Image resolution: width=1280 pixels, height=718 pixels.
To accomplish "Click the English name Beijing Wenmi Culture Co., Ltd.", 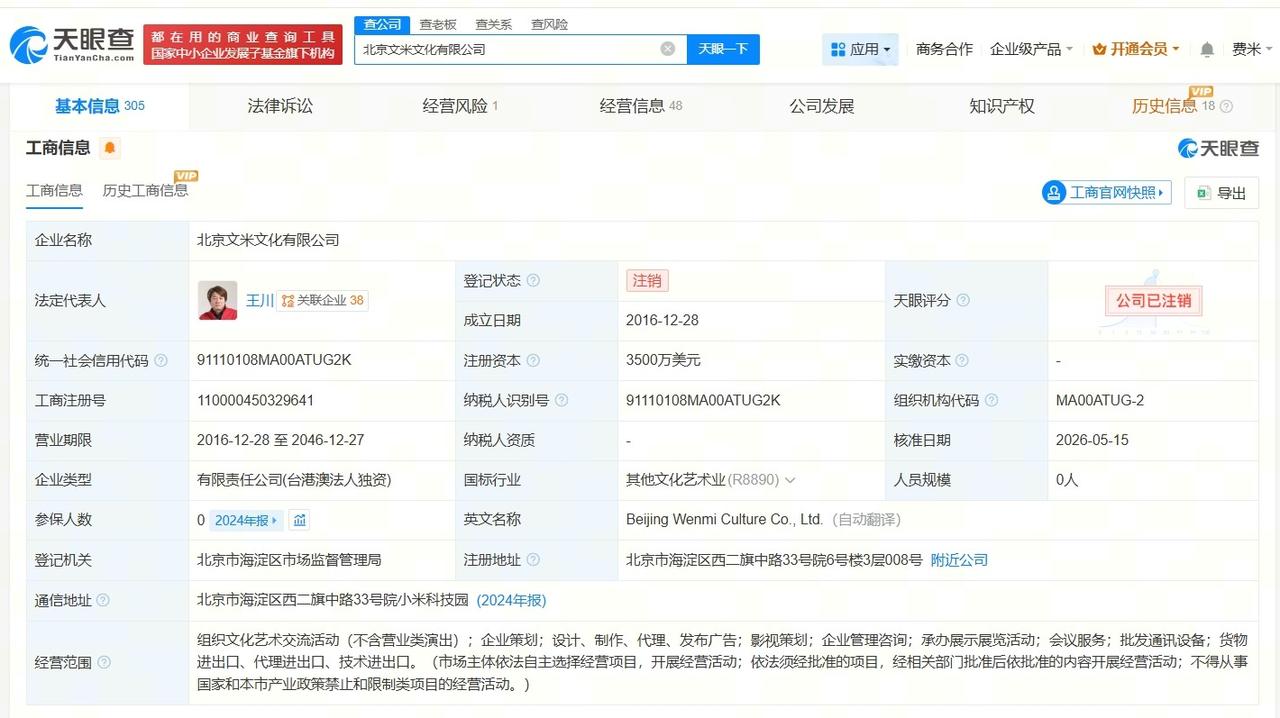I will coord(725,520).
